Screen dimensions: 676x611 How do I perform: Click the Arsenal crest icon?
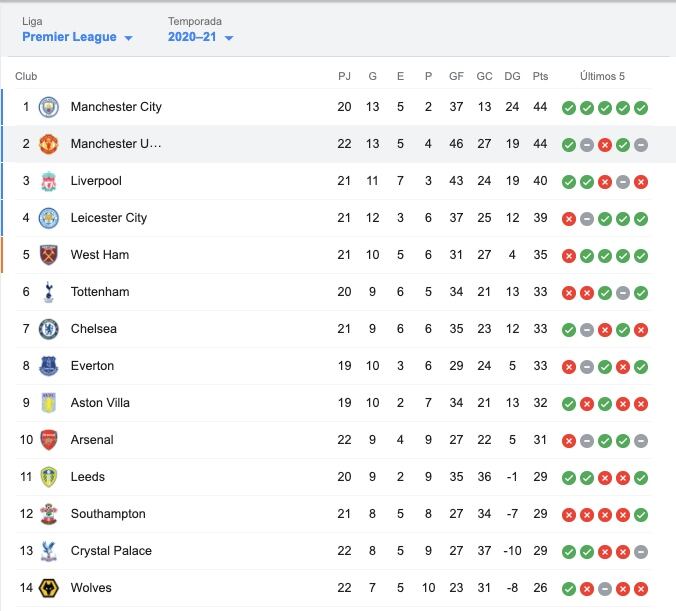point(49,440)
